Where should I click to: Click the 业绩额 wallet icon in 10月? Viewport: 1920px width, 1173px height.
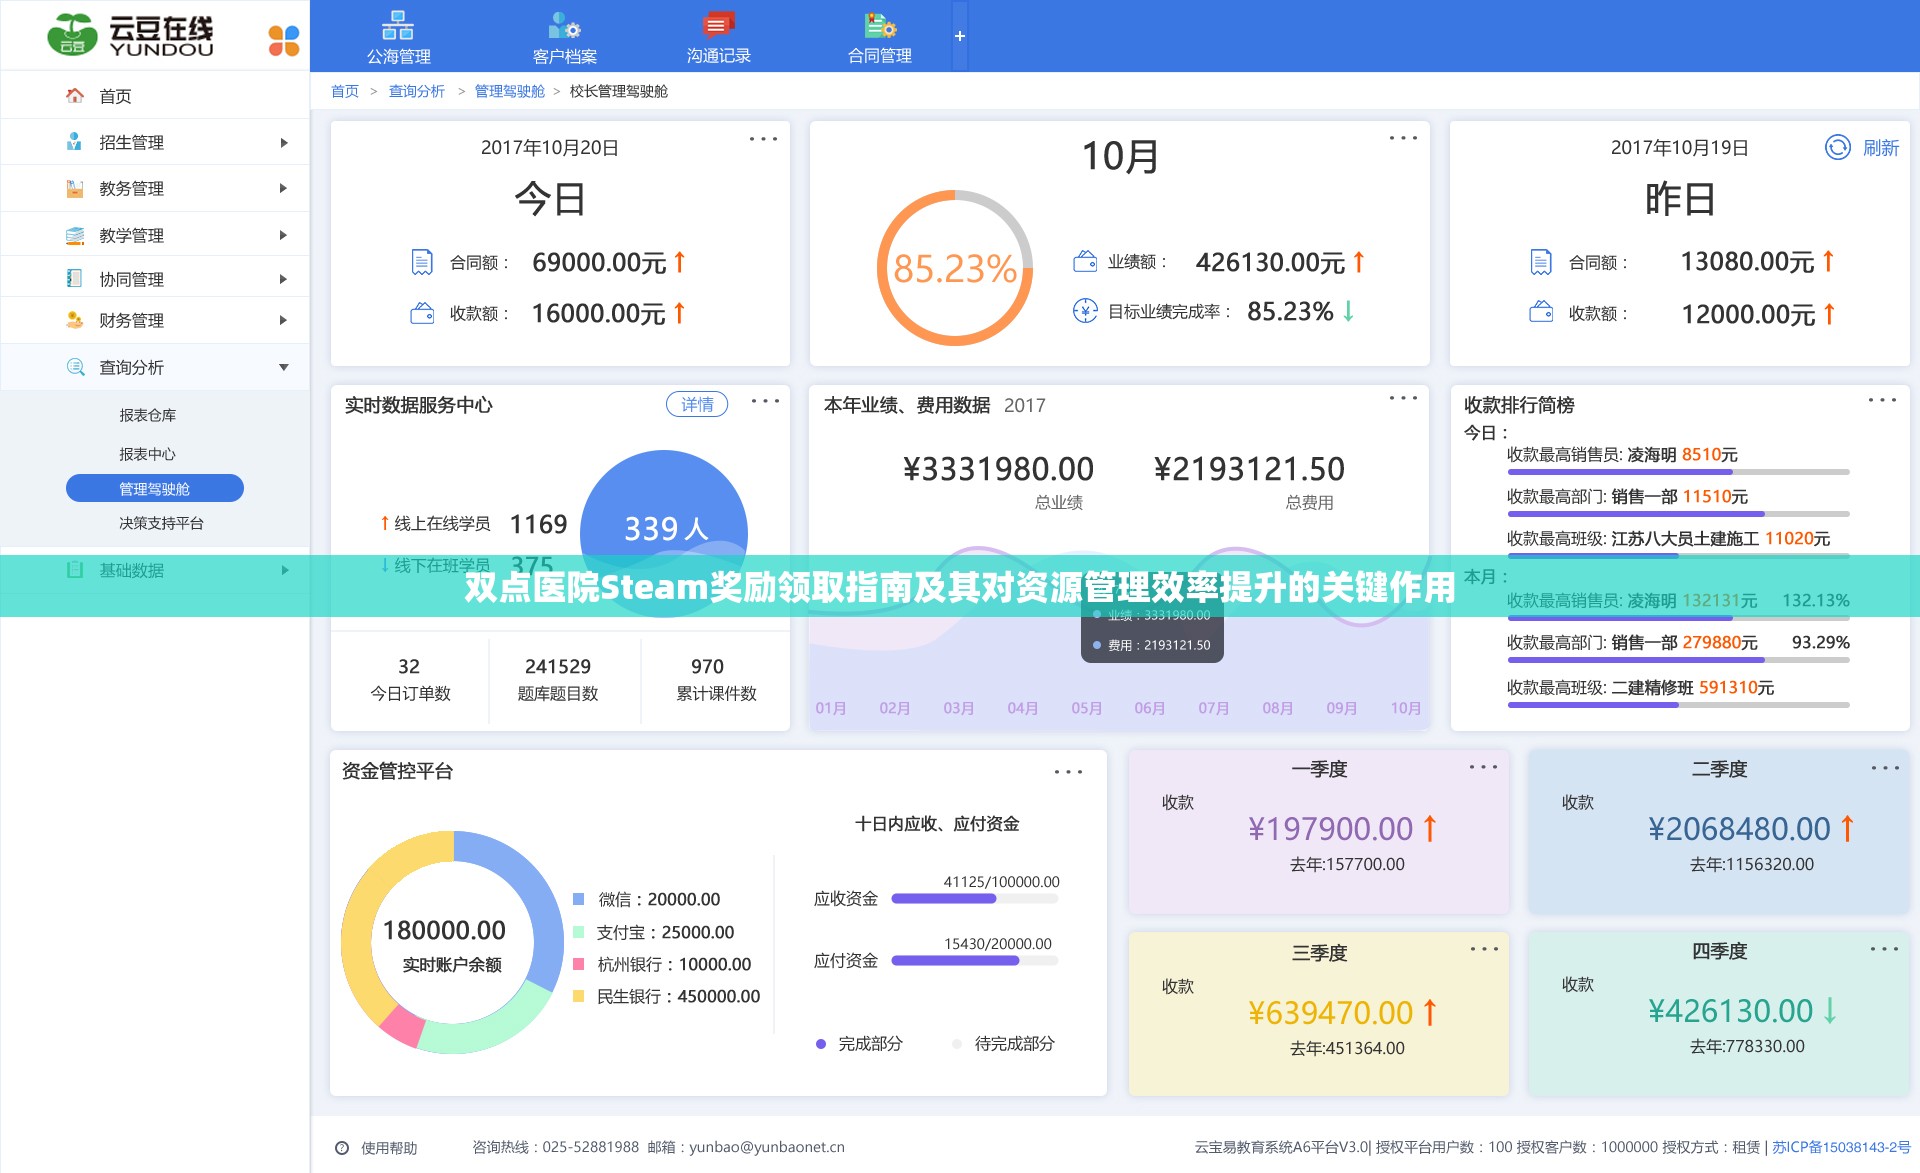point(1085,261)
